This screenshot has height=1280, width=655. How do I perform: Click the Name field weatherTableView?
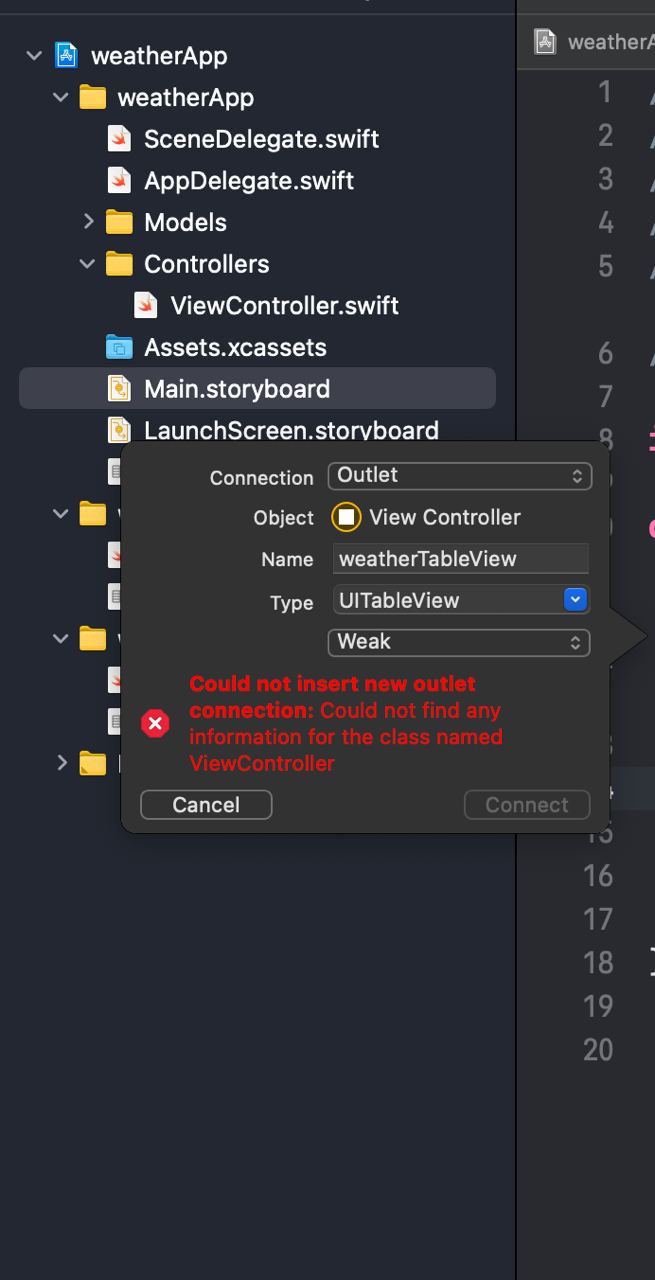click(461, 559)
